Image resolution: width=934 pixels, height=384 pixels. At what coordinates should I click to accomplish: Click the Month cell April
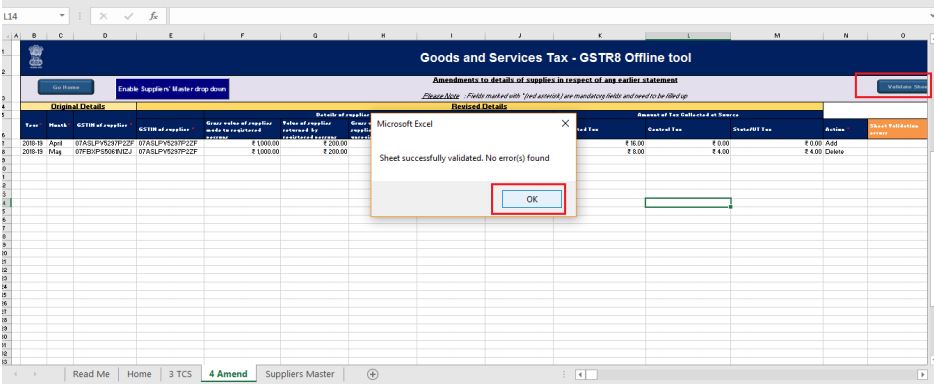pos(60,143)
